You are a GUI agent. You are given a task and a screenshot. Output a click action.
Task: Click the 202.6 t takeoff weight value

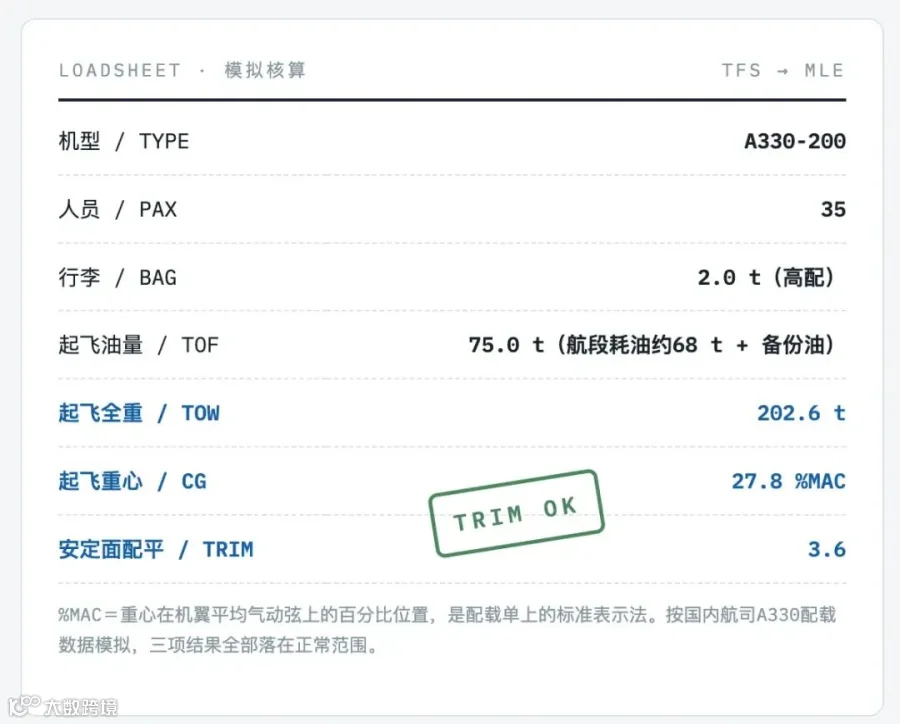pyautogui.click(x=802, y=413)
